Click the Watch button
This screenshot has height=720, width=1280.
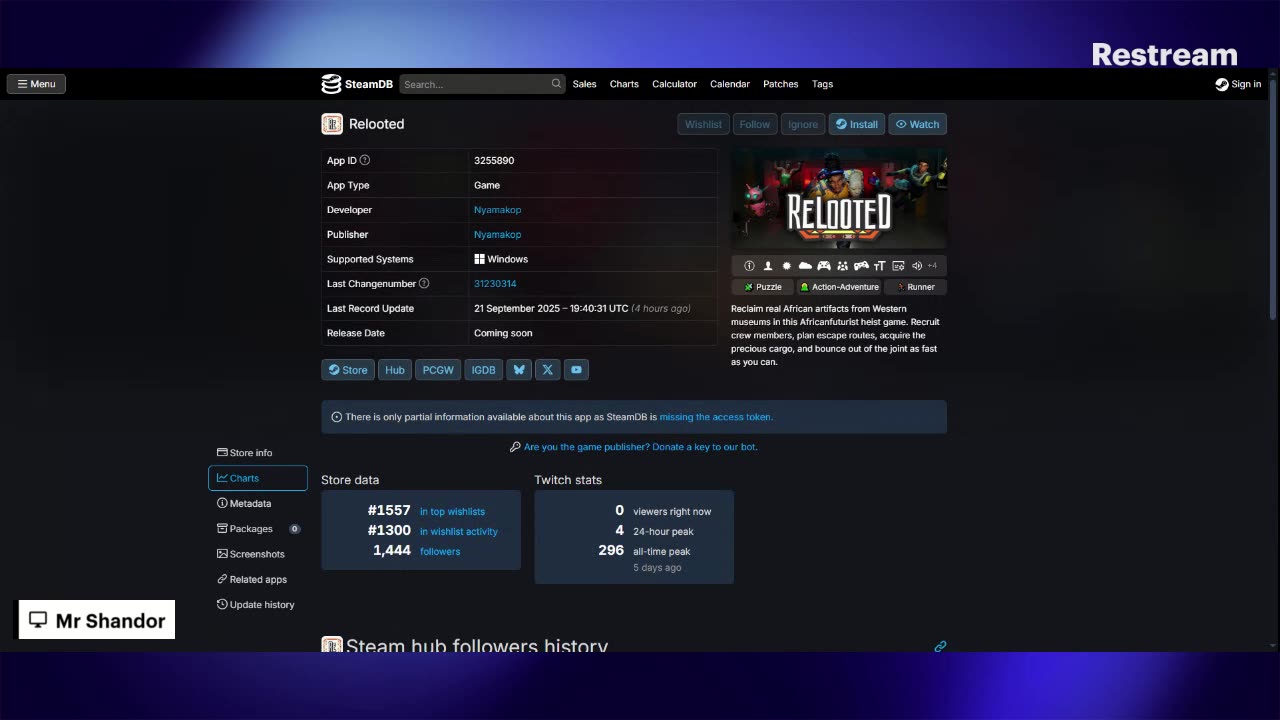click(x=918, y=124)
